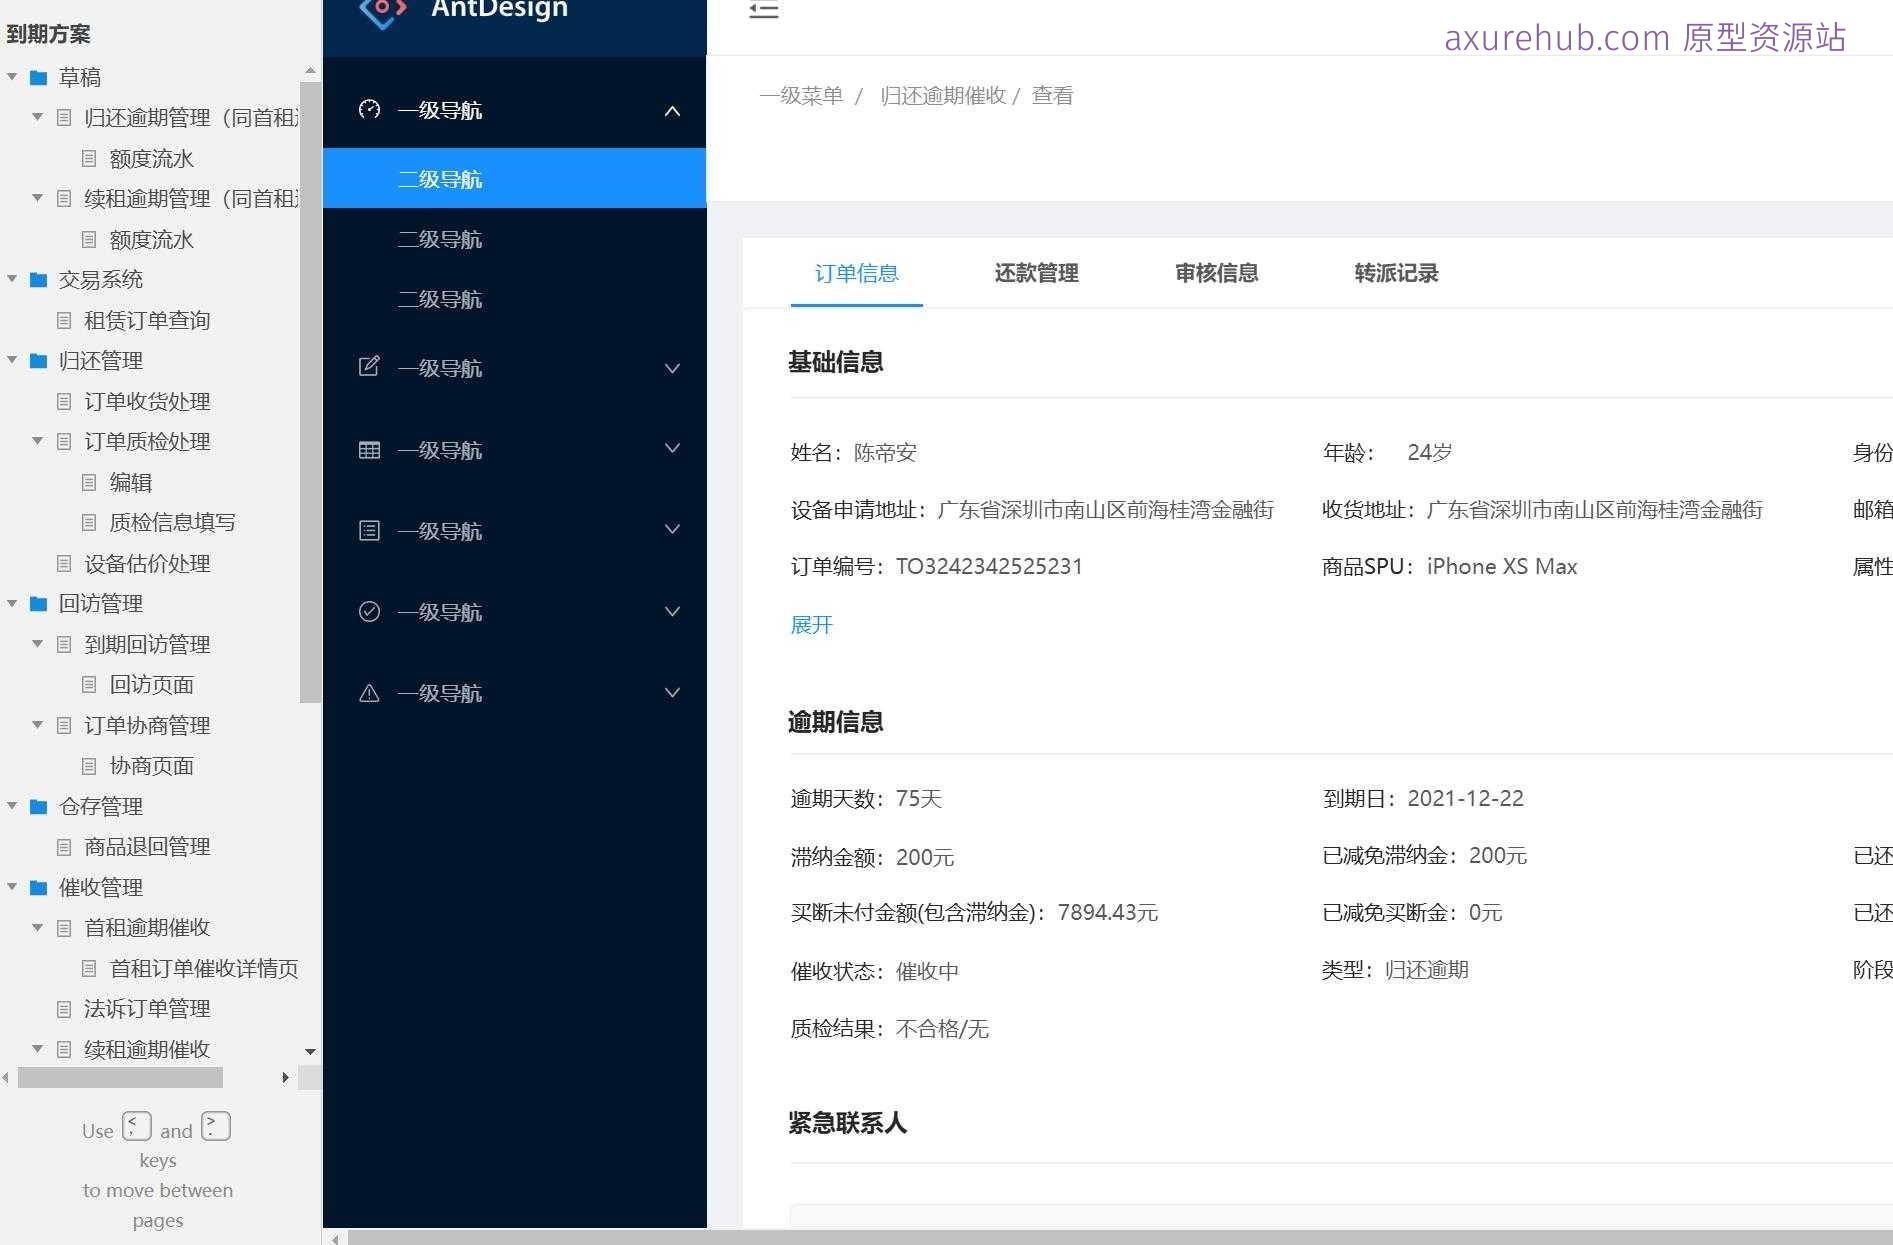This screenshot has height=1245, width=1893.
Task: Switch to the 还款管理 tab
Action: 1036,273
